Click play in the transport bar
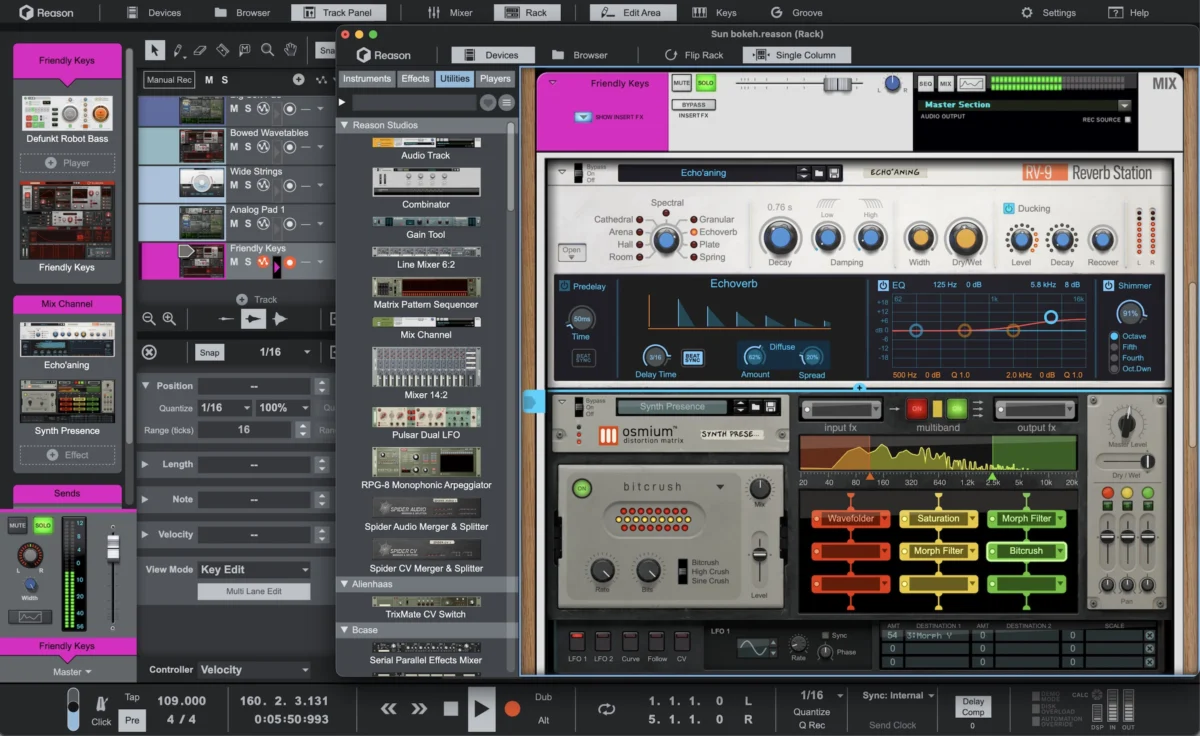The width and height of the screenshot is (1200, 736). [x=481, y=708]
